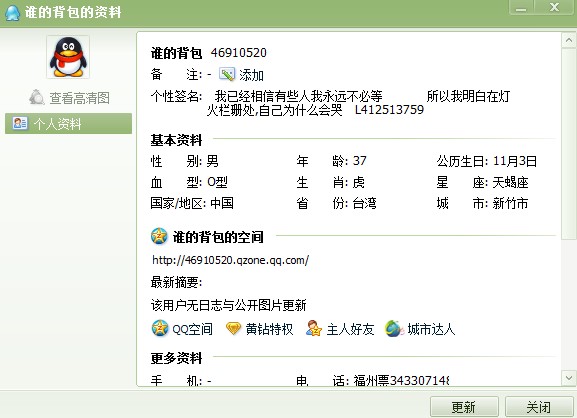The width and height of the screenshot is (577, 418).
Task: Click the QQ空间 star icon
Action: tap(160, 329)
